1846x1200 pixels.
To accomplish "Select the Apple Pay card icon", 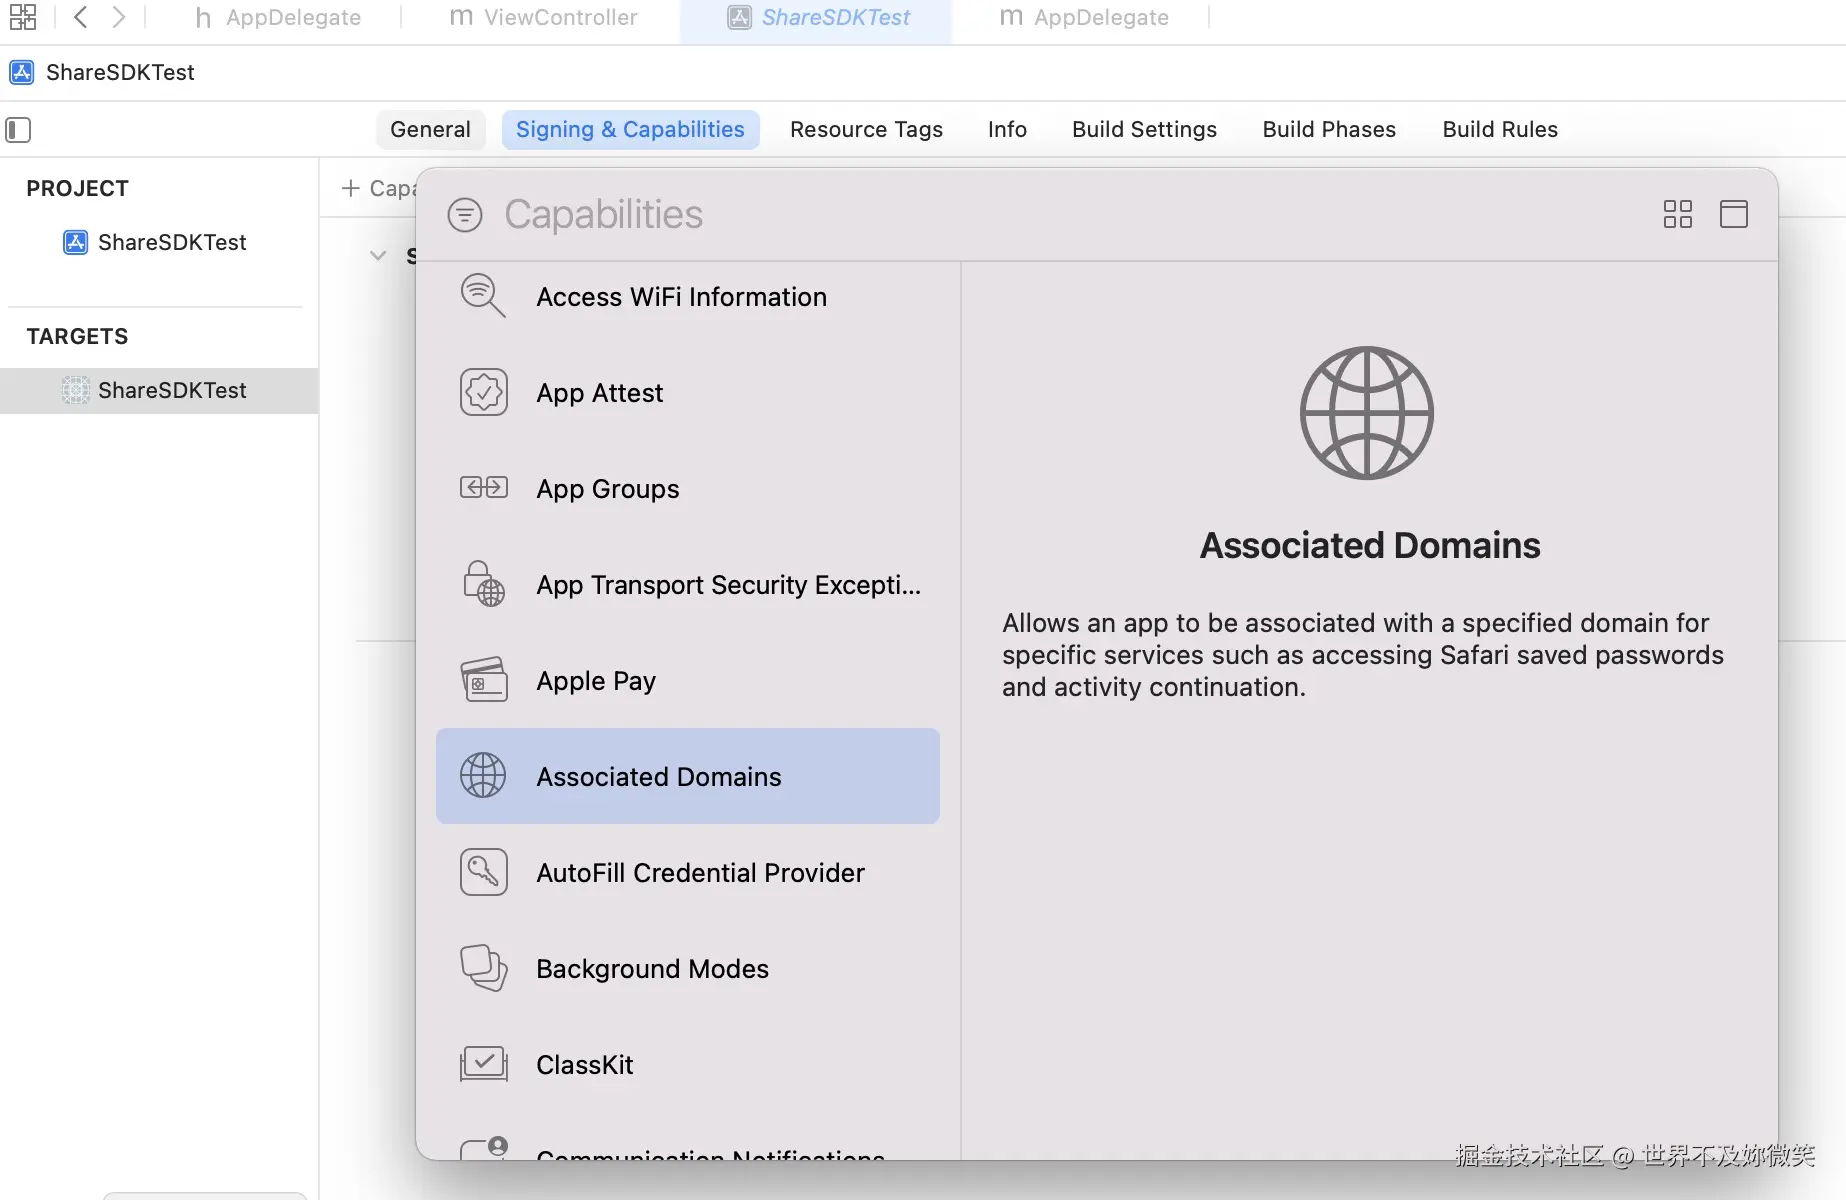I will pyautogui.click(x=483, y=680).
